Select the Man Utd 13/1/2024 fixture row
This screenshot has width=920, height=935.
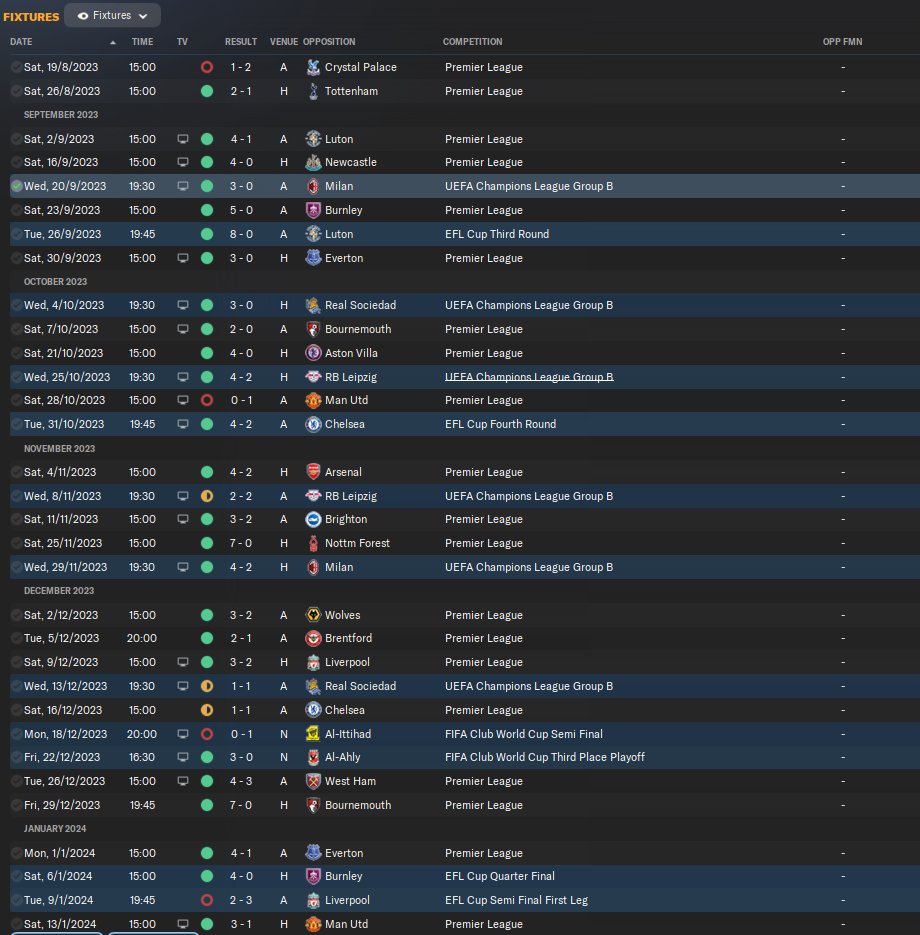point(464,924)
